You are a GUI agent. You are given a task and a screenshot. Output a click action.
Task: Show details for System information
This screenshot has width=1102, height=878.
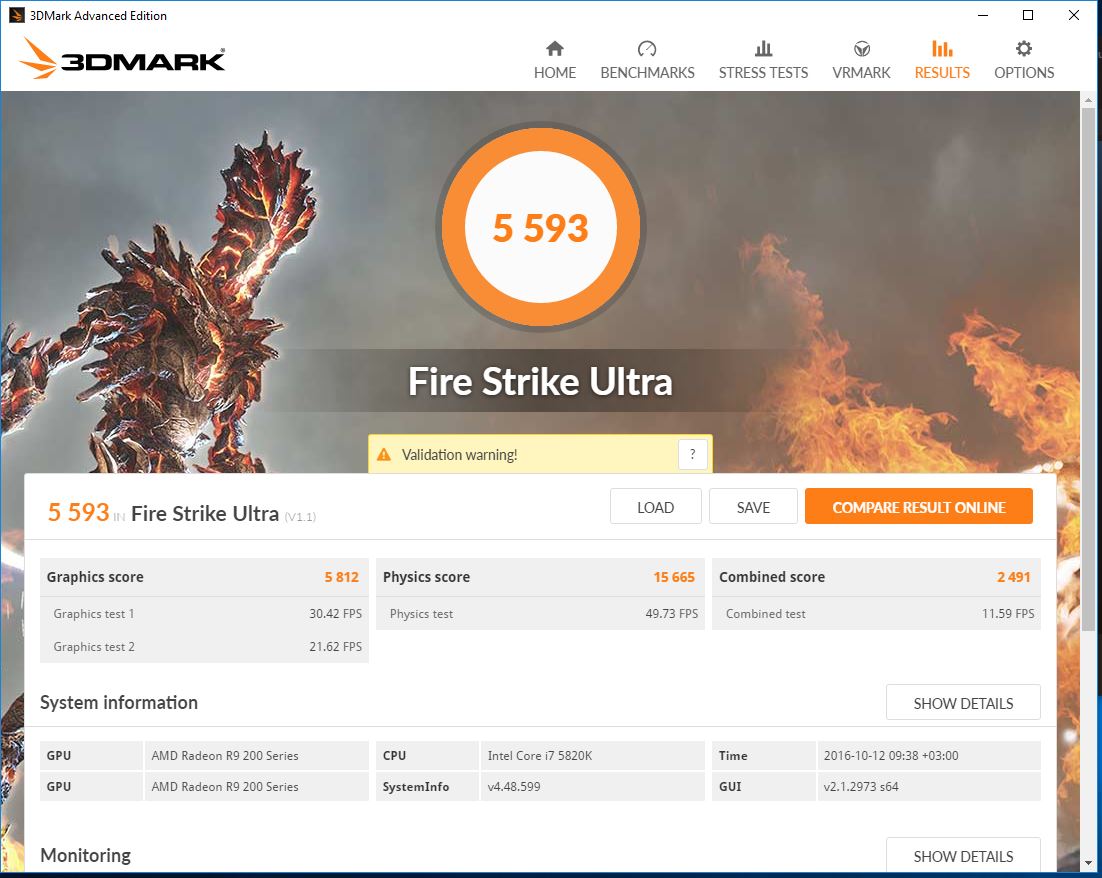pyautogui.click(x=963, y=703)
